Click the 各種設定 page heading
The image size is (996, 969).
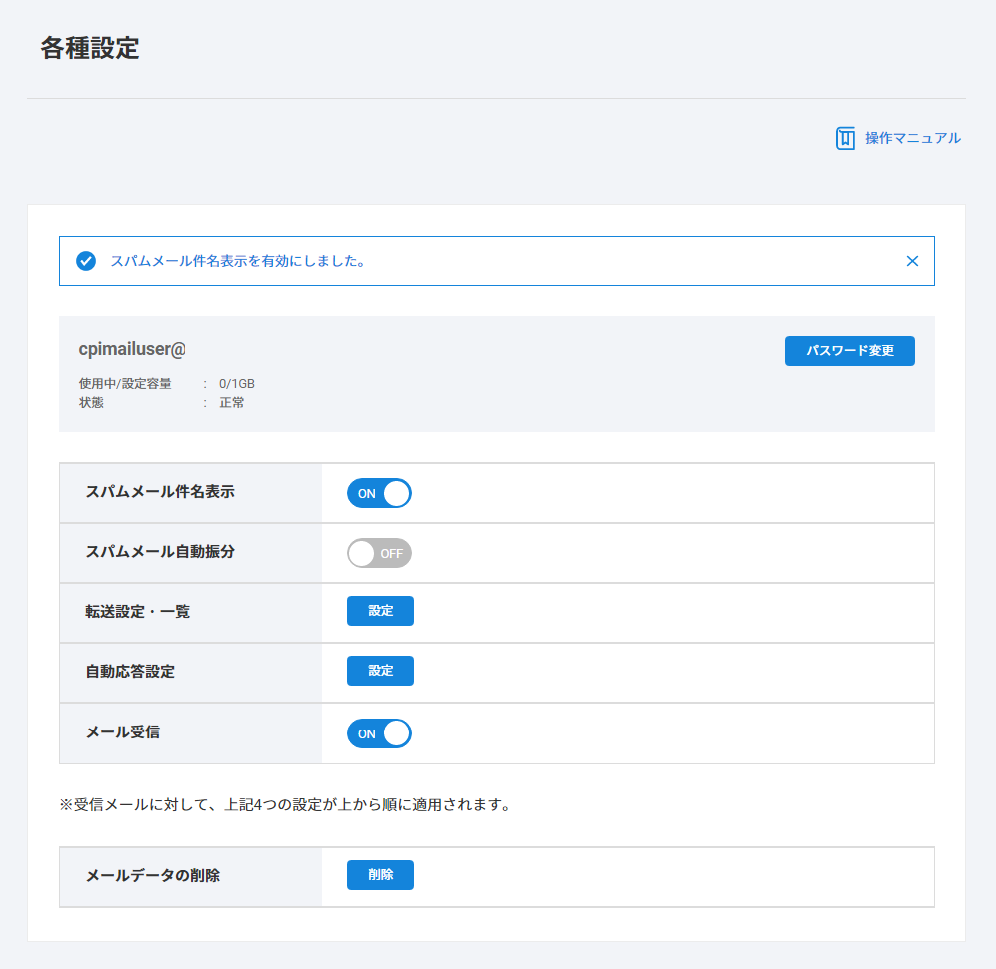pyautogui.click(x=90, y=48)
